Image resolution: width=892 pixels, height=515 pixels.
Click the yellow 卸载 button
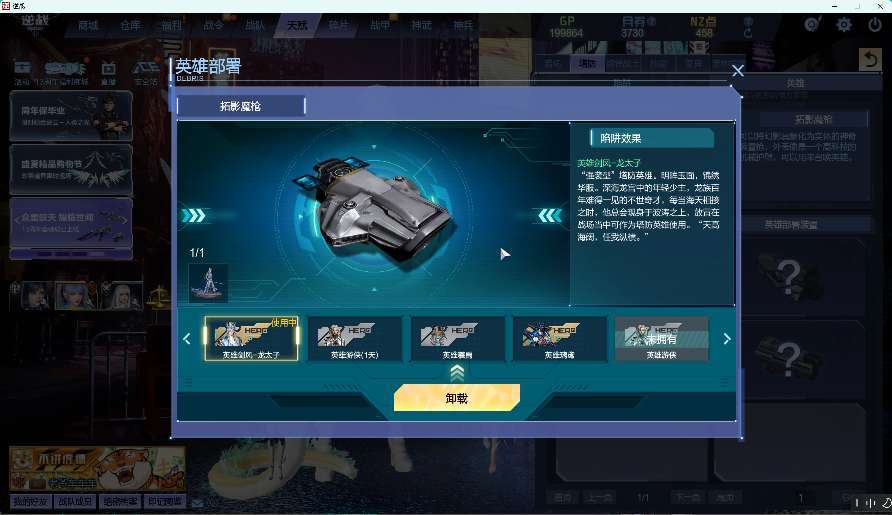click(x=457, y=398)
